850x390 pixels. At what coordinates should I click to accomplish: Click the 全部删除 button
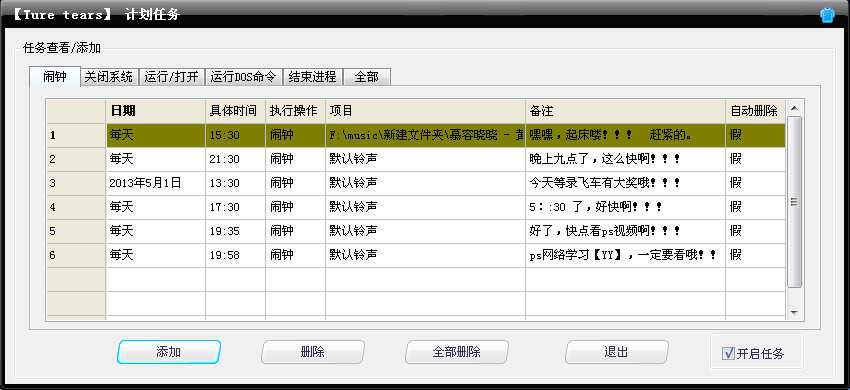[x=456, y=352]
